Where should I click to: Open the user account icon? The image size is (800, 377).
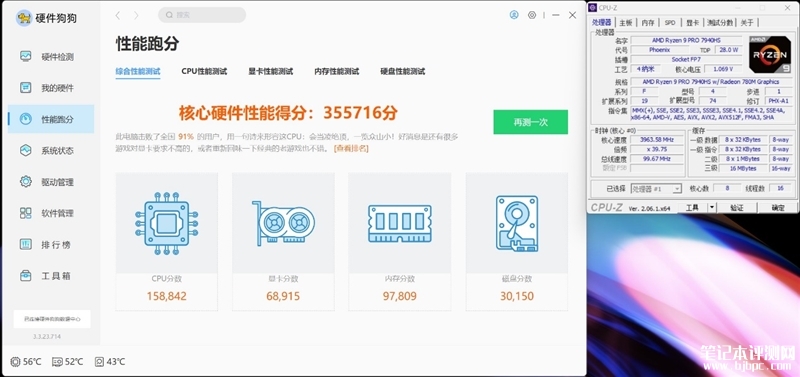514,15
